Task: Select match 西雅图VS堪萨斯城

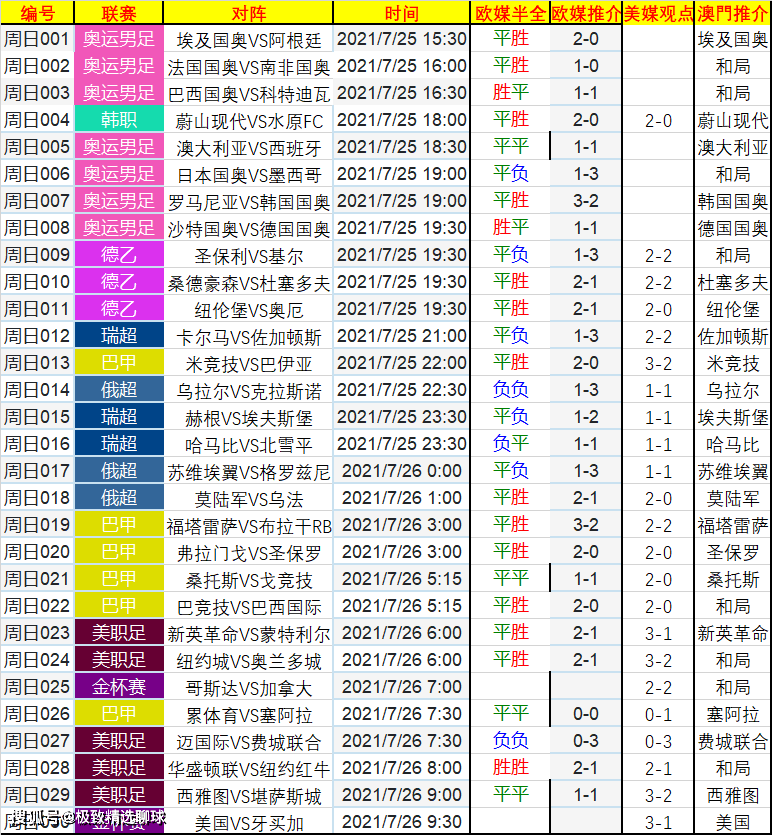Action: coord(248,795)
